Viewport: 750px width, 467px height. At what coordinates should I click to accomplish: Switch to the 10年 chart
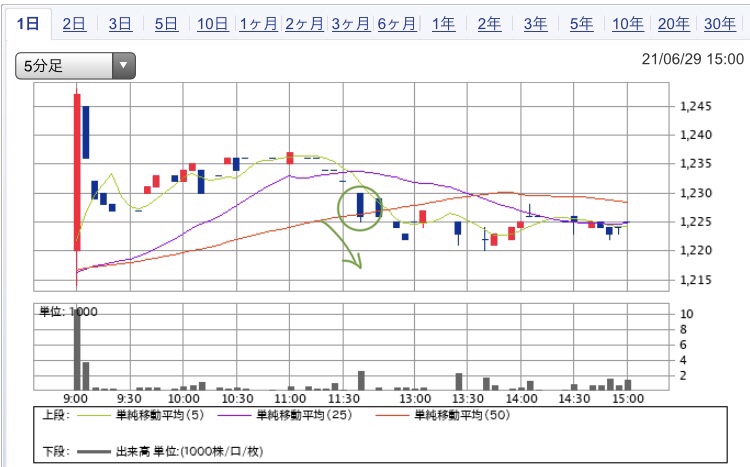tap(628, 23)
